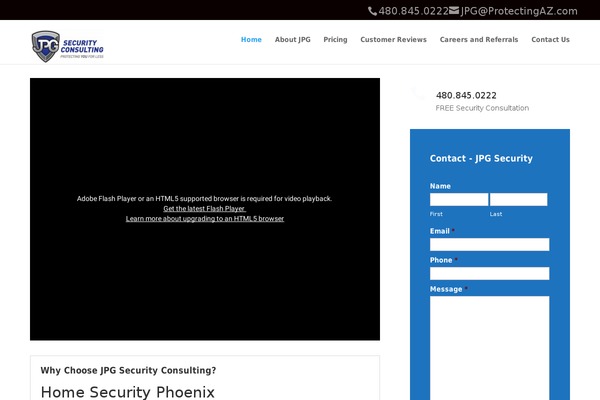Screen dimensions: 600x400
Task: Click the Message field label
Action: [x=446, y=289]
